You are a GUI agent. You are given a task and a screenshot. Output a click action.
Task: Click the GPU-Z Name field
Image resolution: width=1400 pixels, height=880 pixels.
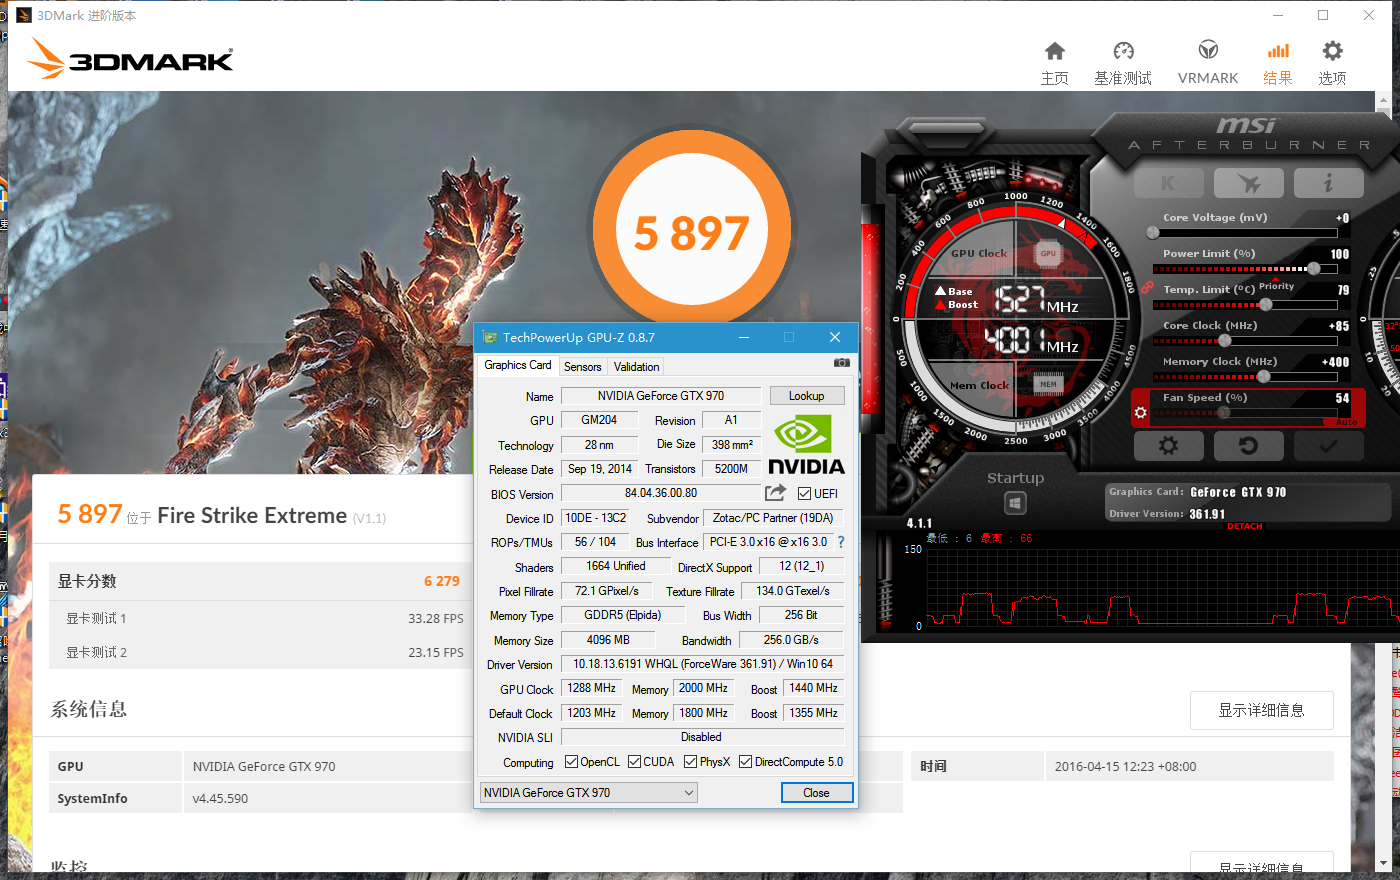click(x=661, y=396)
